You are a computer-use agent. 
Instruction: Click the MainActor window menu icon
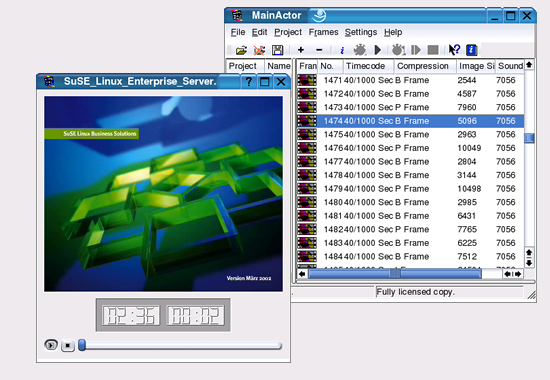click(237, 15)
